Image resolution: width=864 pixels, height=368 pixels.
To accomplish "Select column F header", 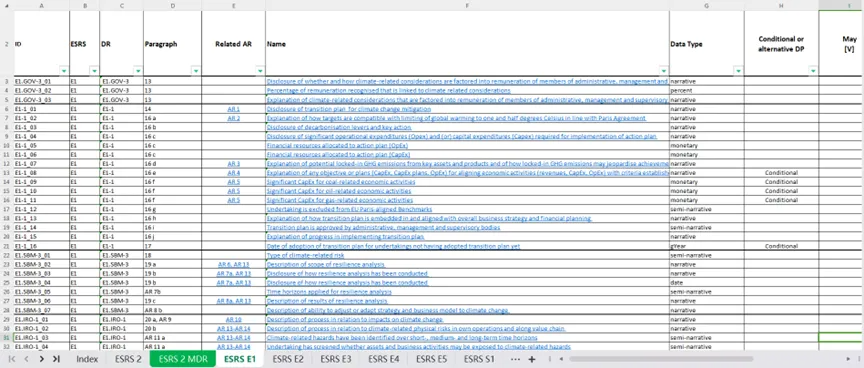I will [467, 5].
